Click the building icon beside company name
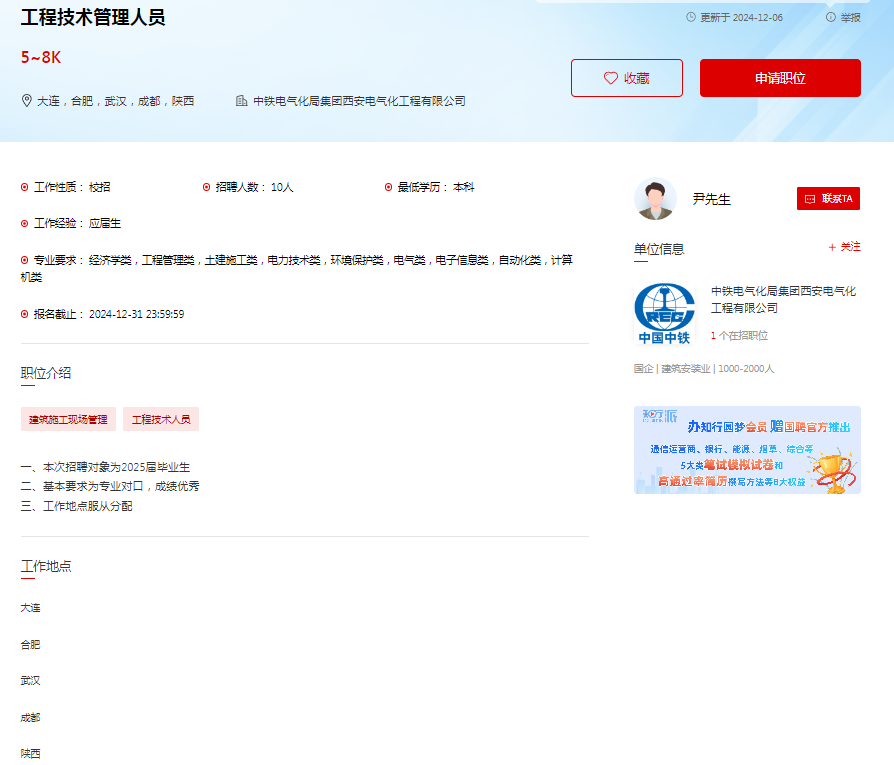The height and width of the screenshot is (765, 894). point(241,101)
